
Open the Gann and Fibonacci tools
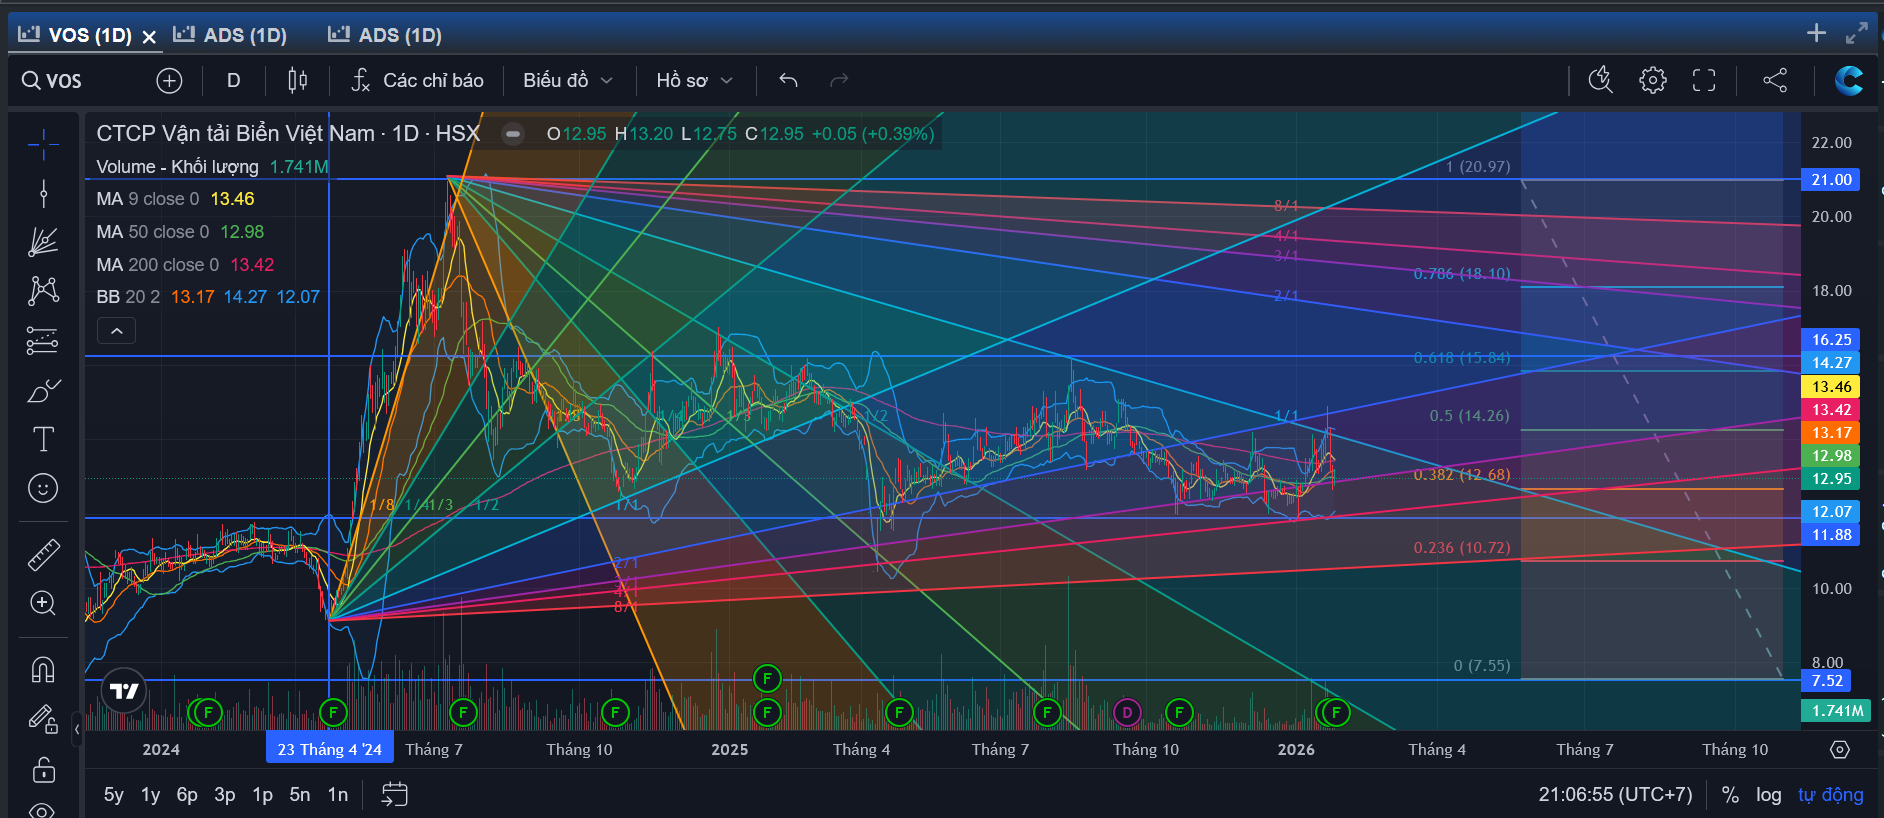pyautogui.click(x=43, y=242)
